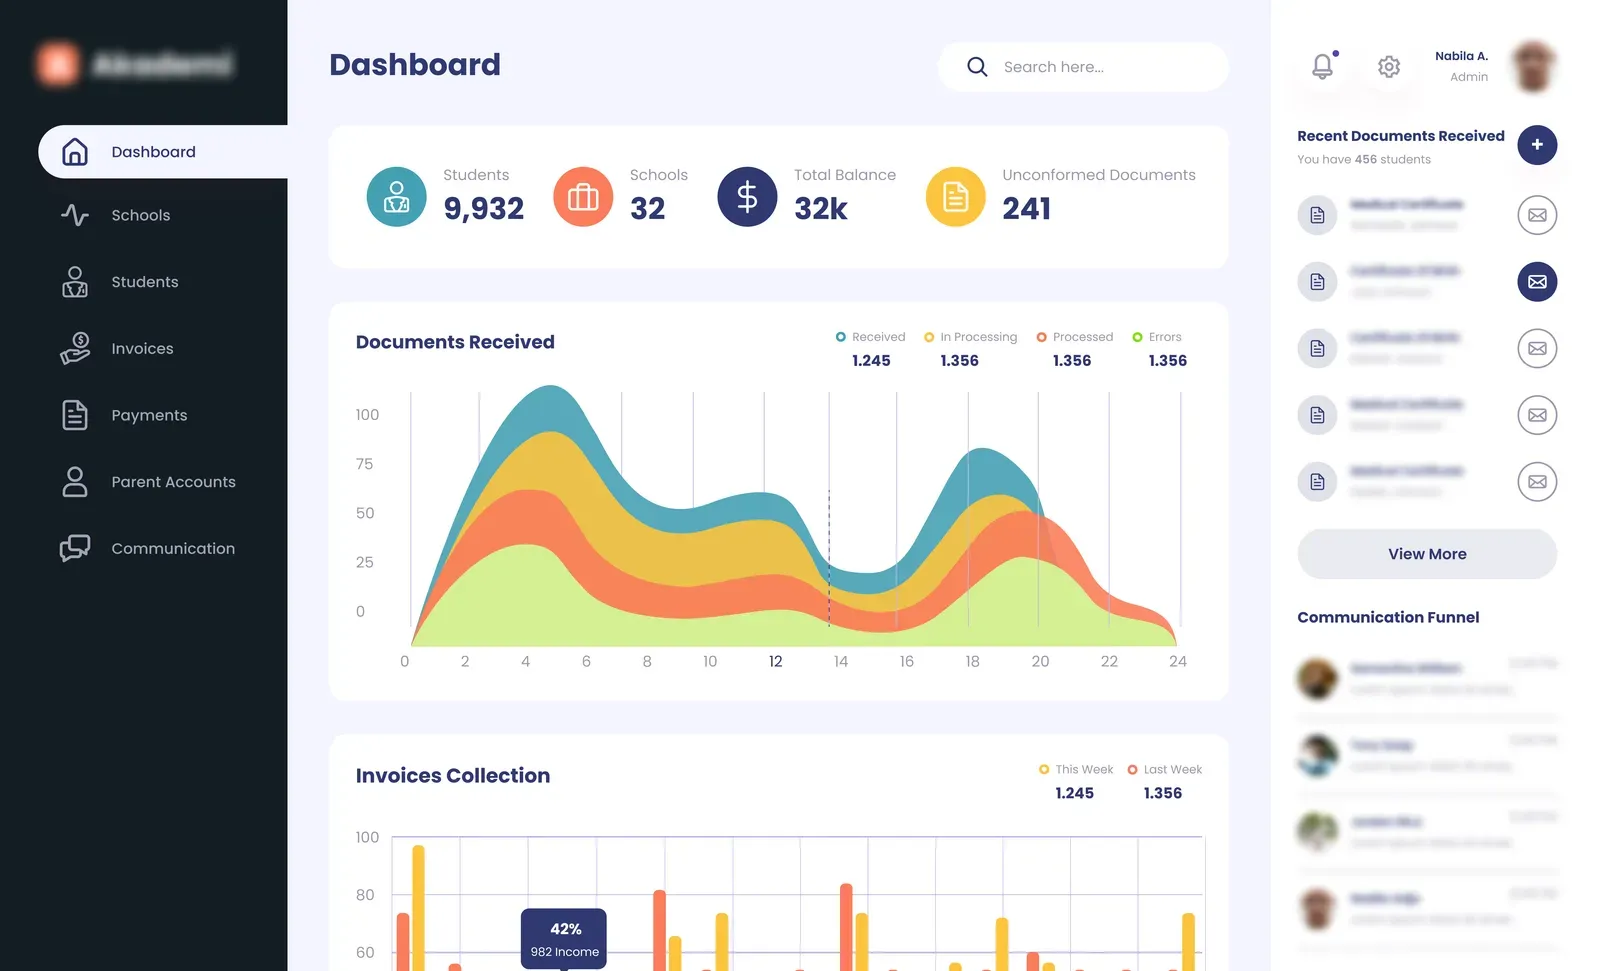Click the Unconformed Documents icon
The height and width of the screenshot is (971, 1600).
(x=956, y=197)
